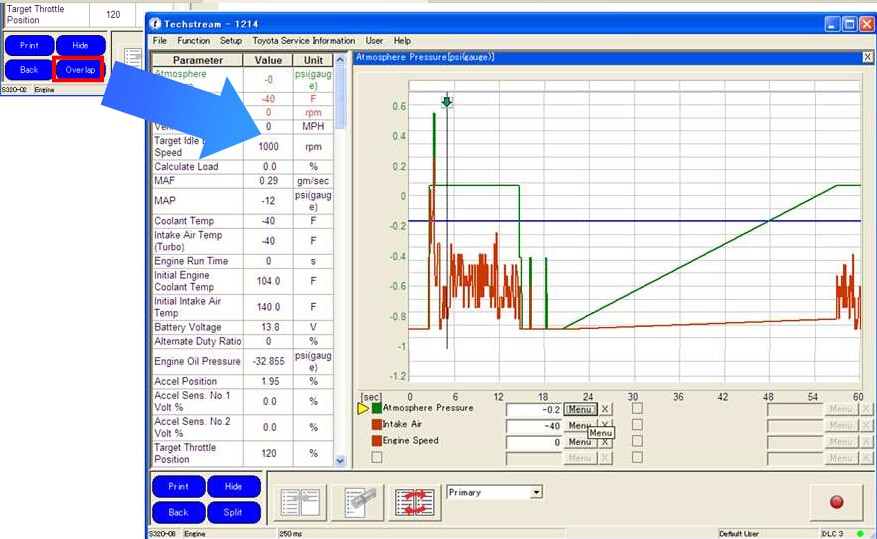Click the red record snapshot button
Viewport: 877px width, 539px height.
click(x=836, y=502)
